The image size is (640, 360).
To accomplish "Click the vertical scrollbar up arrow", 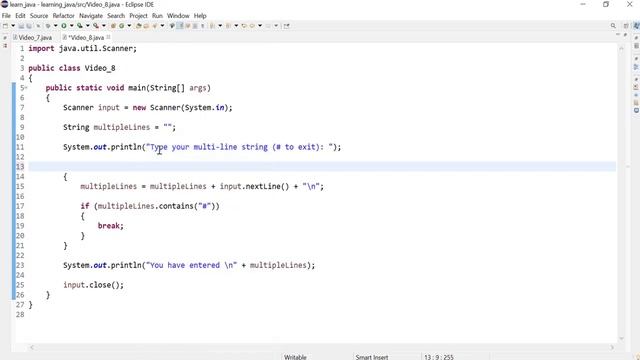I will point(621,48).
